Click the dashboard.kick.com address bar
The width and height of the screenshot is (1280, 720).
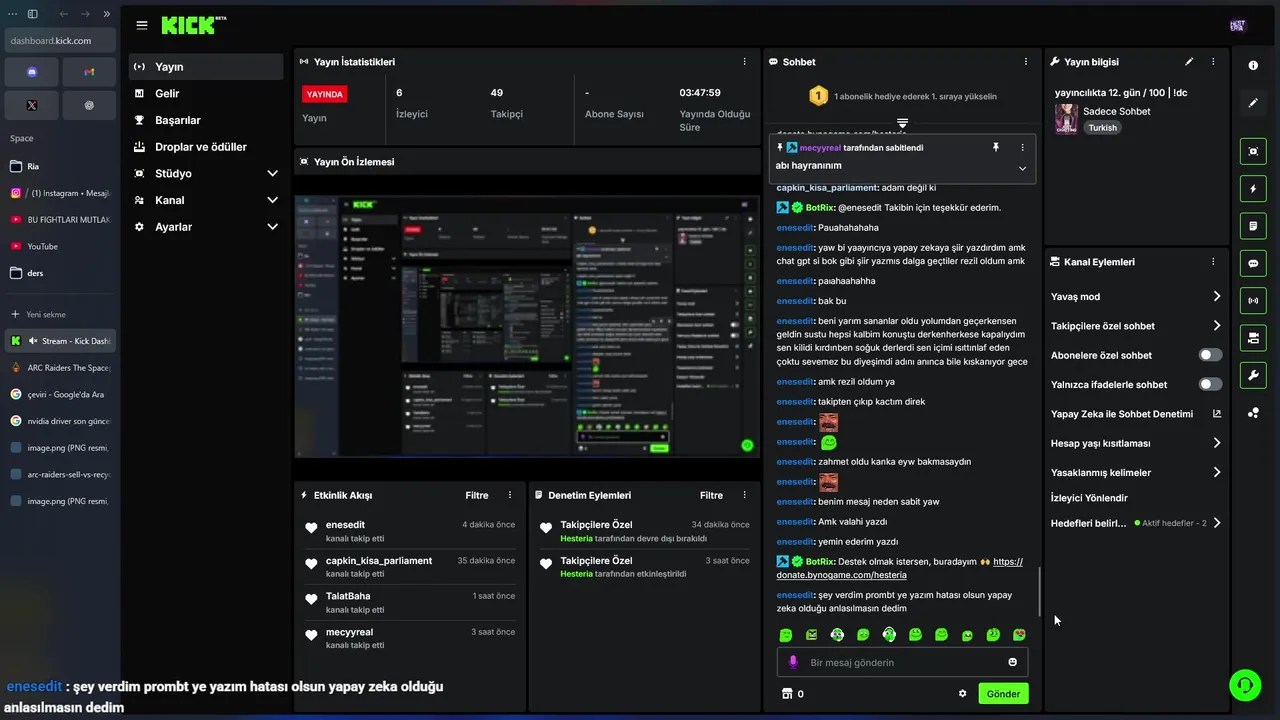click(x=60, y=40)
